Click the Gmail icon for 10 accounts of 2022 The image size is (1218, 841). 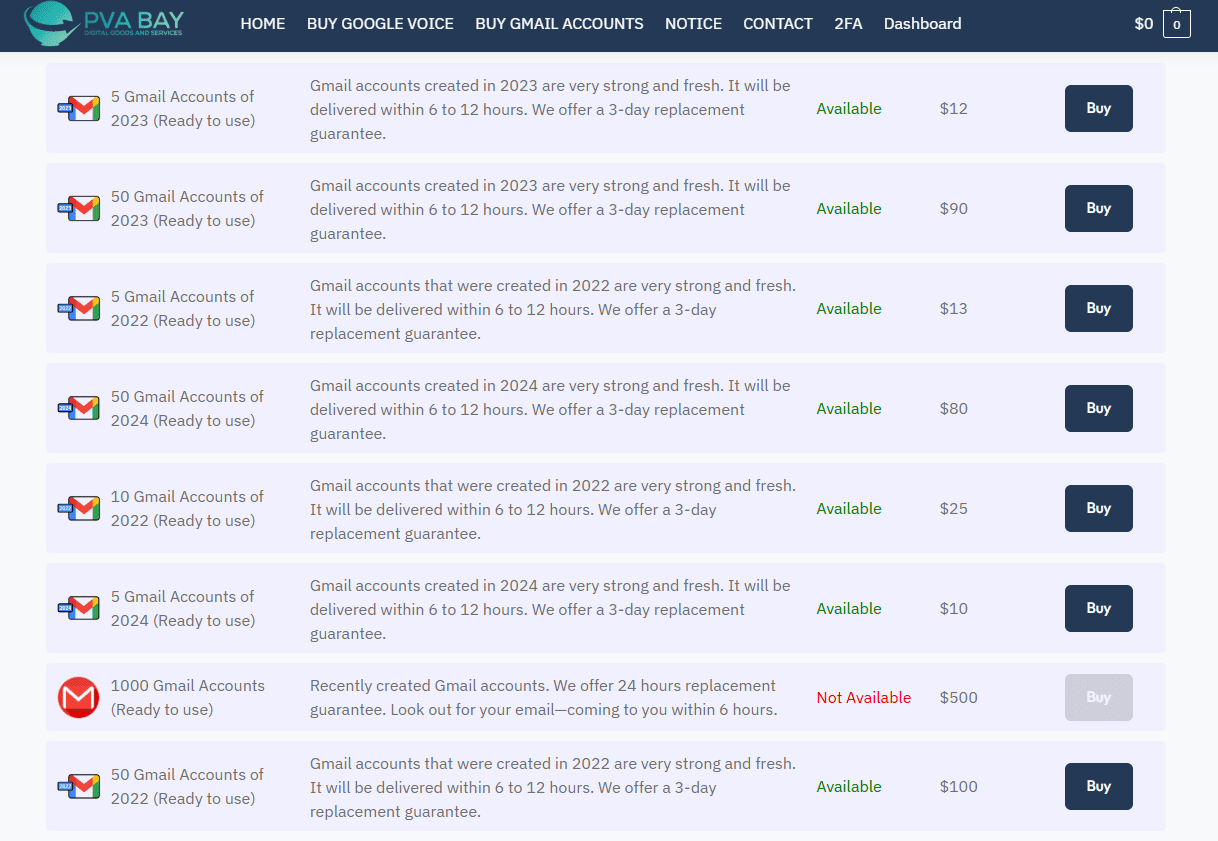pyautogui.click(x=79, y=508)
